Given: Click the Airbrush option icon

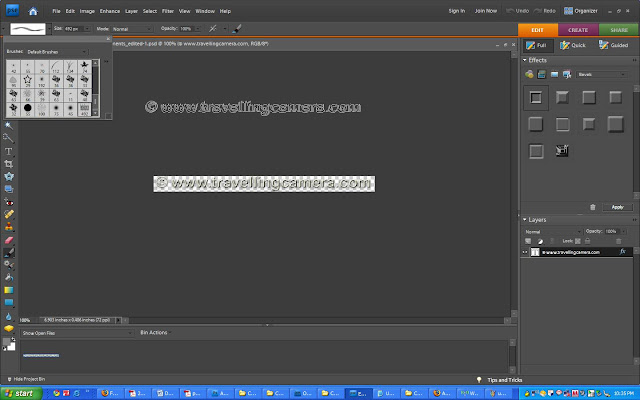Looking at the screenshot, I should click(213, 29).
